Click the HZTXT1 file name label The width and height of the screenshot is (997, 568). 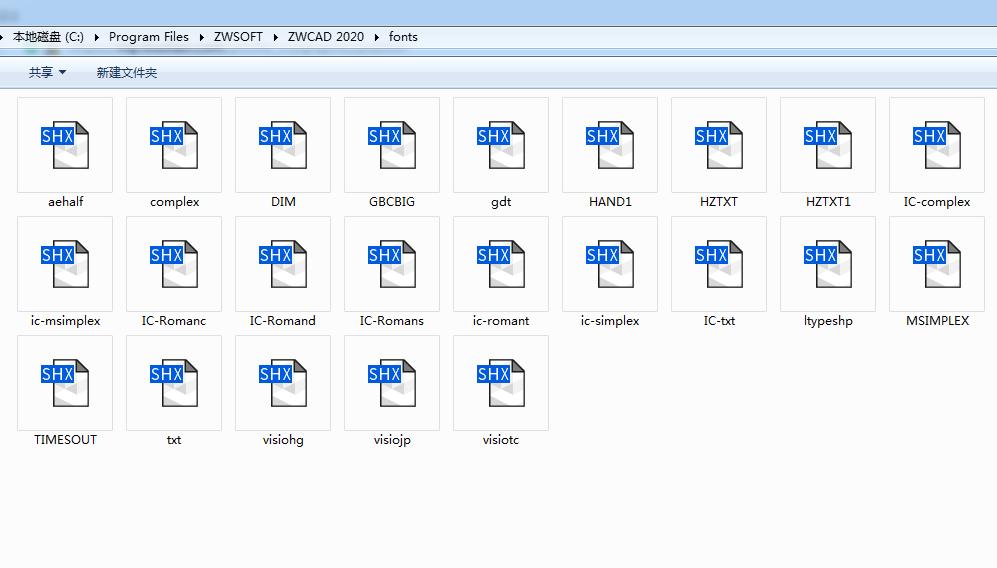tap(828, 202)
